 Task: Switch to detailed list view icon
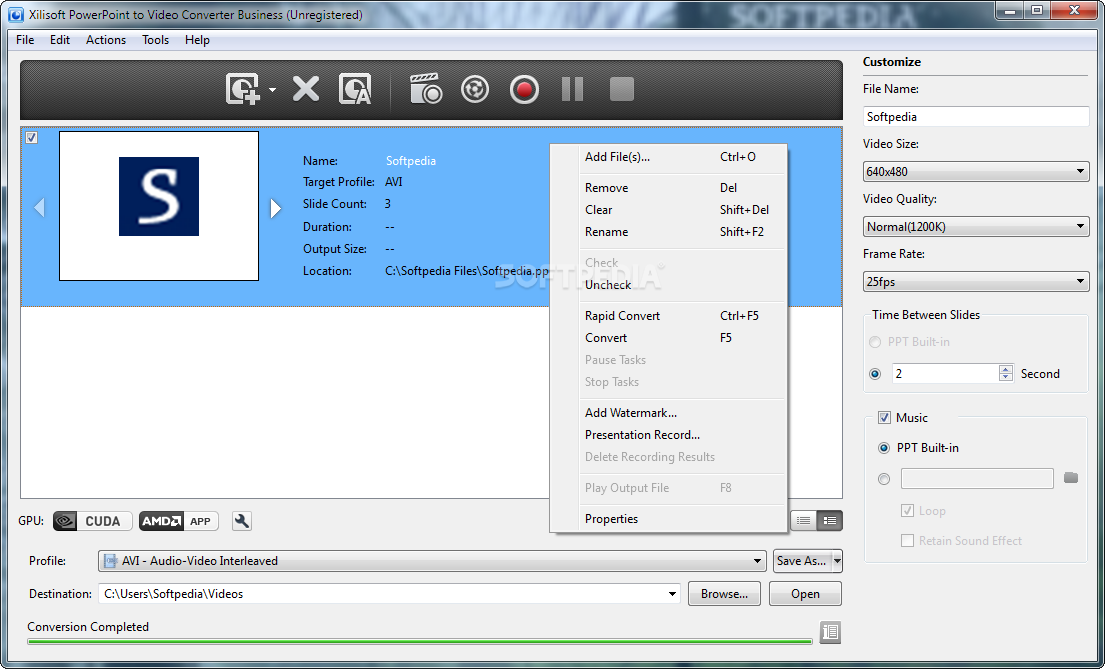pyautogui.click(x=829, y=521)
